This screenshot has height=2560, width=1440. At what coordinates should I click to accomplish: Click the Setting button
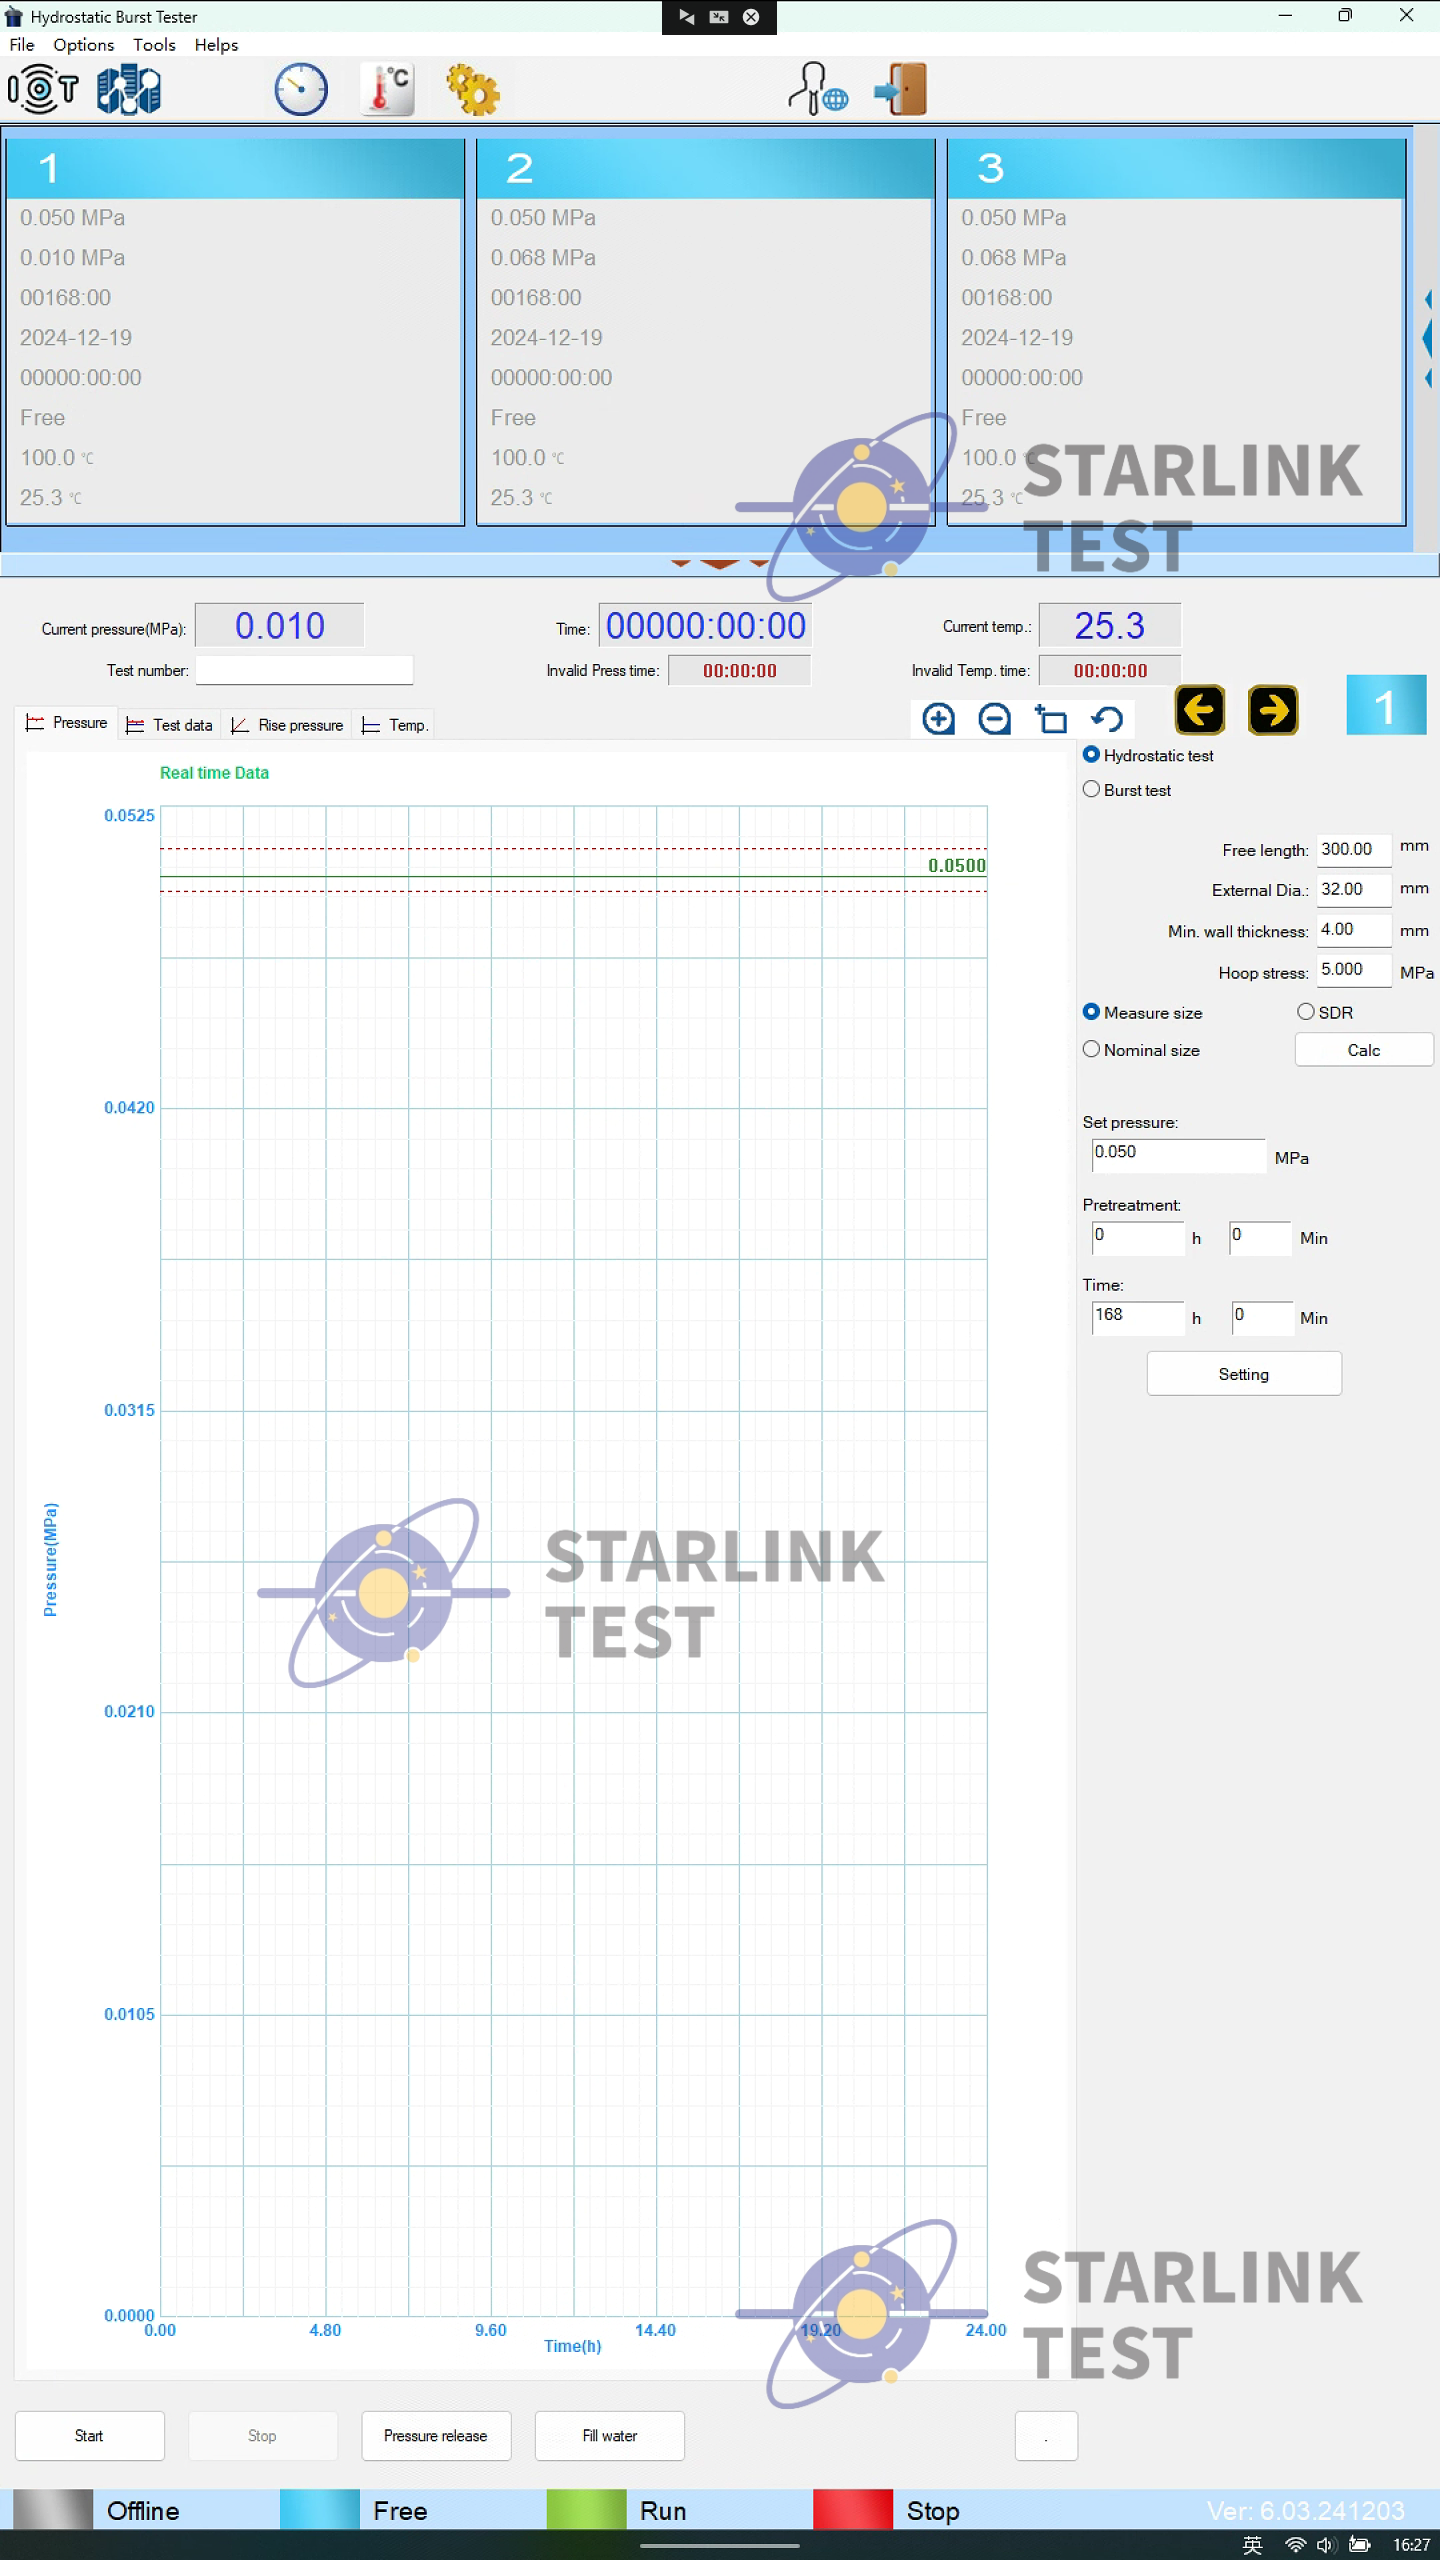1244,1374
